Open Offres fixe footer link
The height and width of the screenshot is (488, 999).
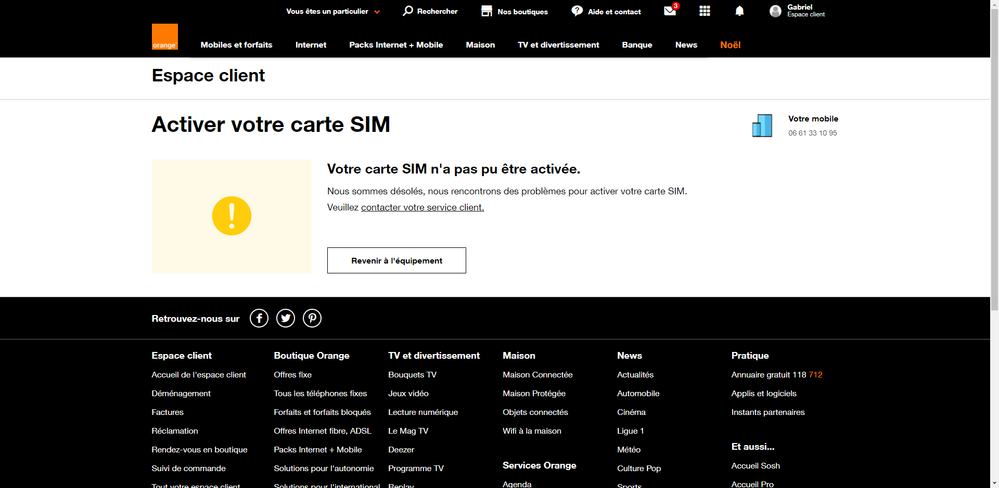click(x=292, y=375)
